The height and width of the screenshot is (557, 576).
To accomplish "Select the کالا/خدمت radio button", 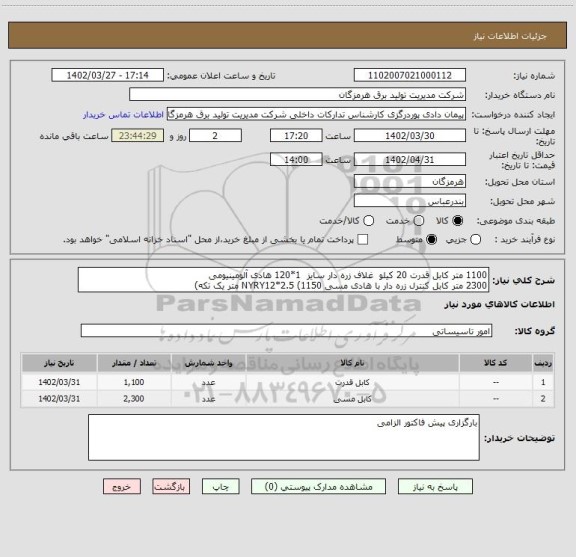I will point(368,221).
